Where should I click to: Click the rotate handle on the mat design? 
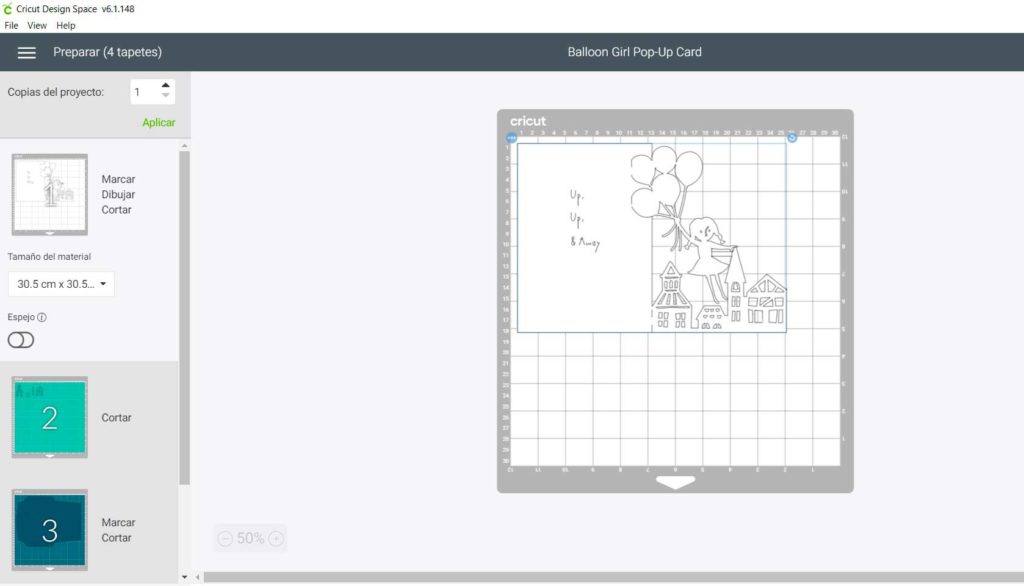tap(792, 138)
